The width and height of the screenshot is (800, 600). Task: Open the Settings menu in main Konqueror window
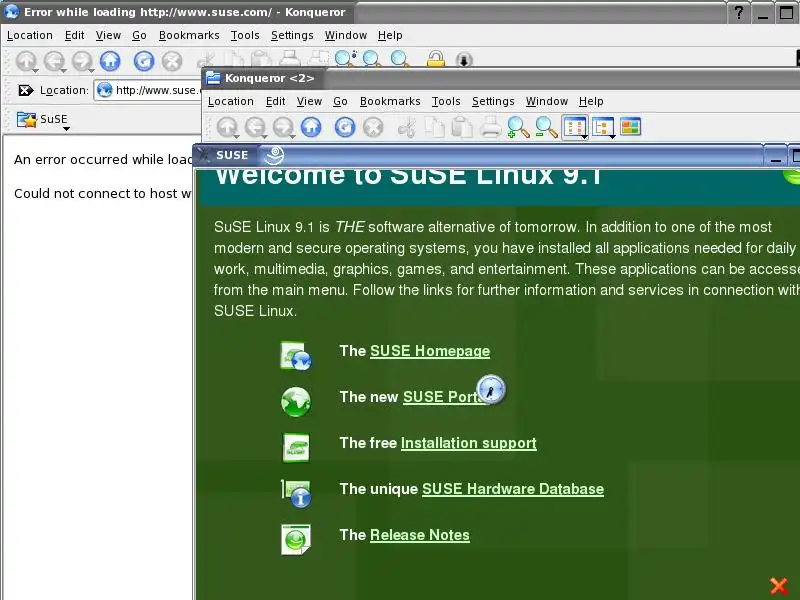(292, 35)
